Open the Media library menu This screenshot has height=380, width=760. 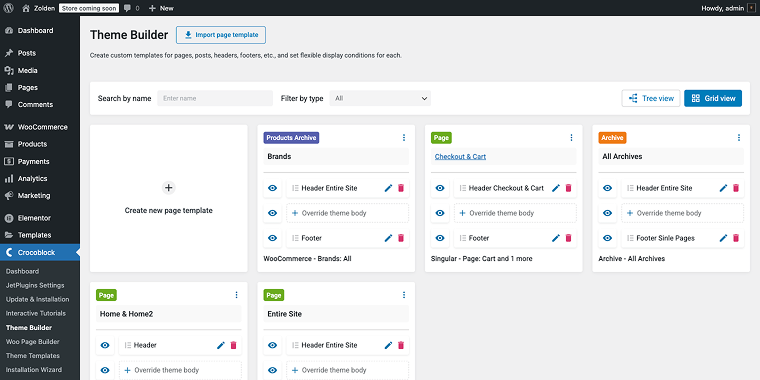coord(40,70)
